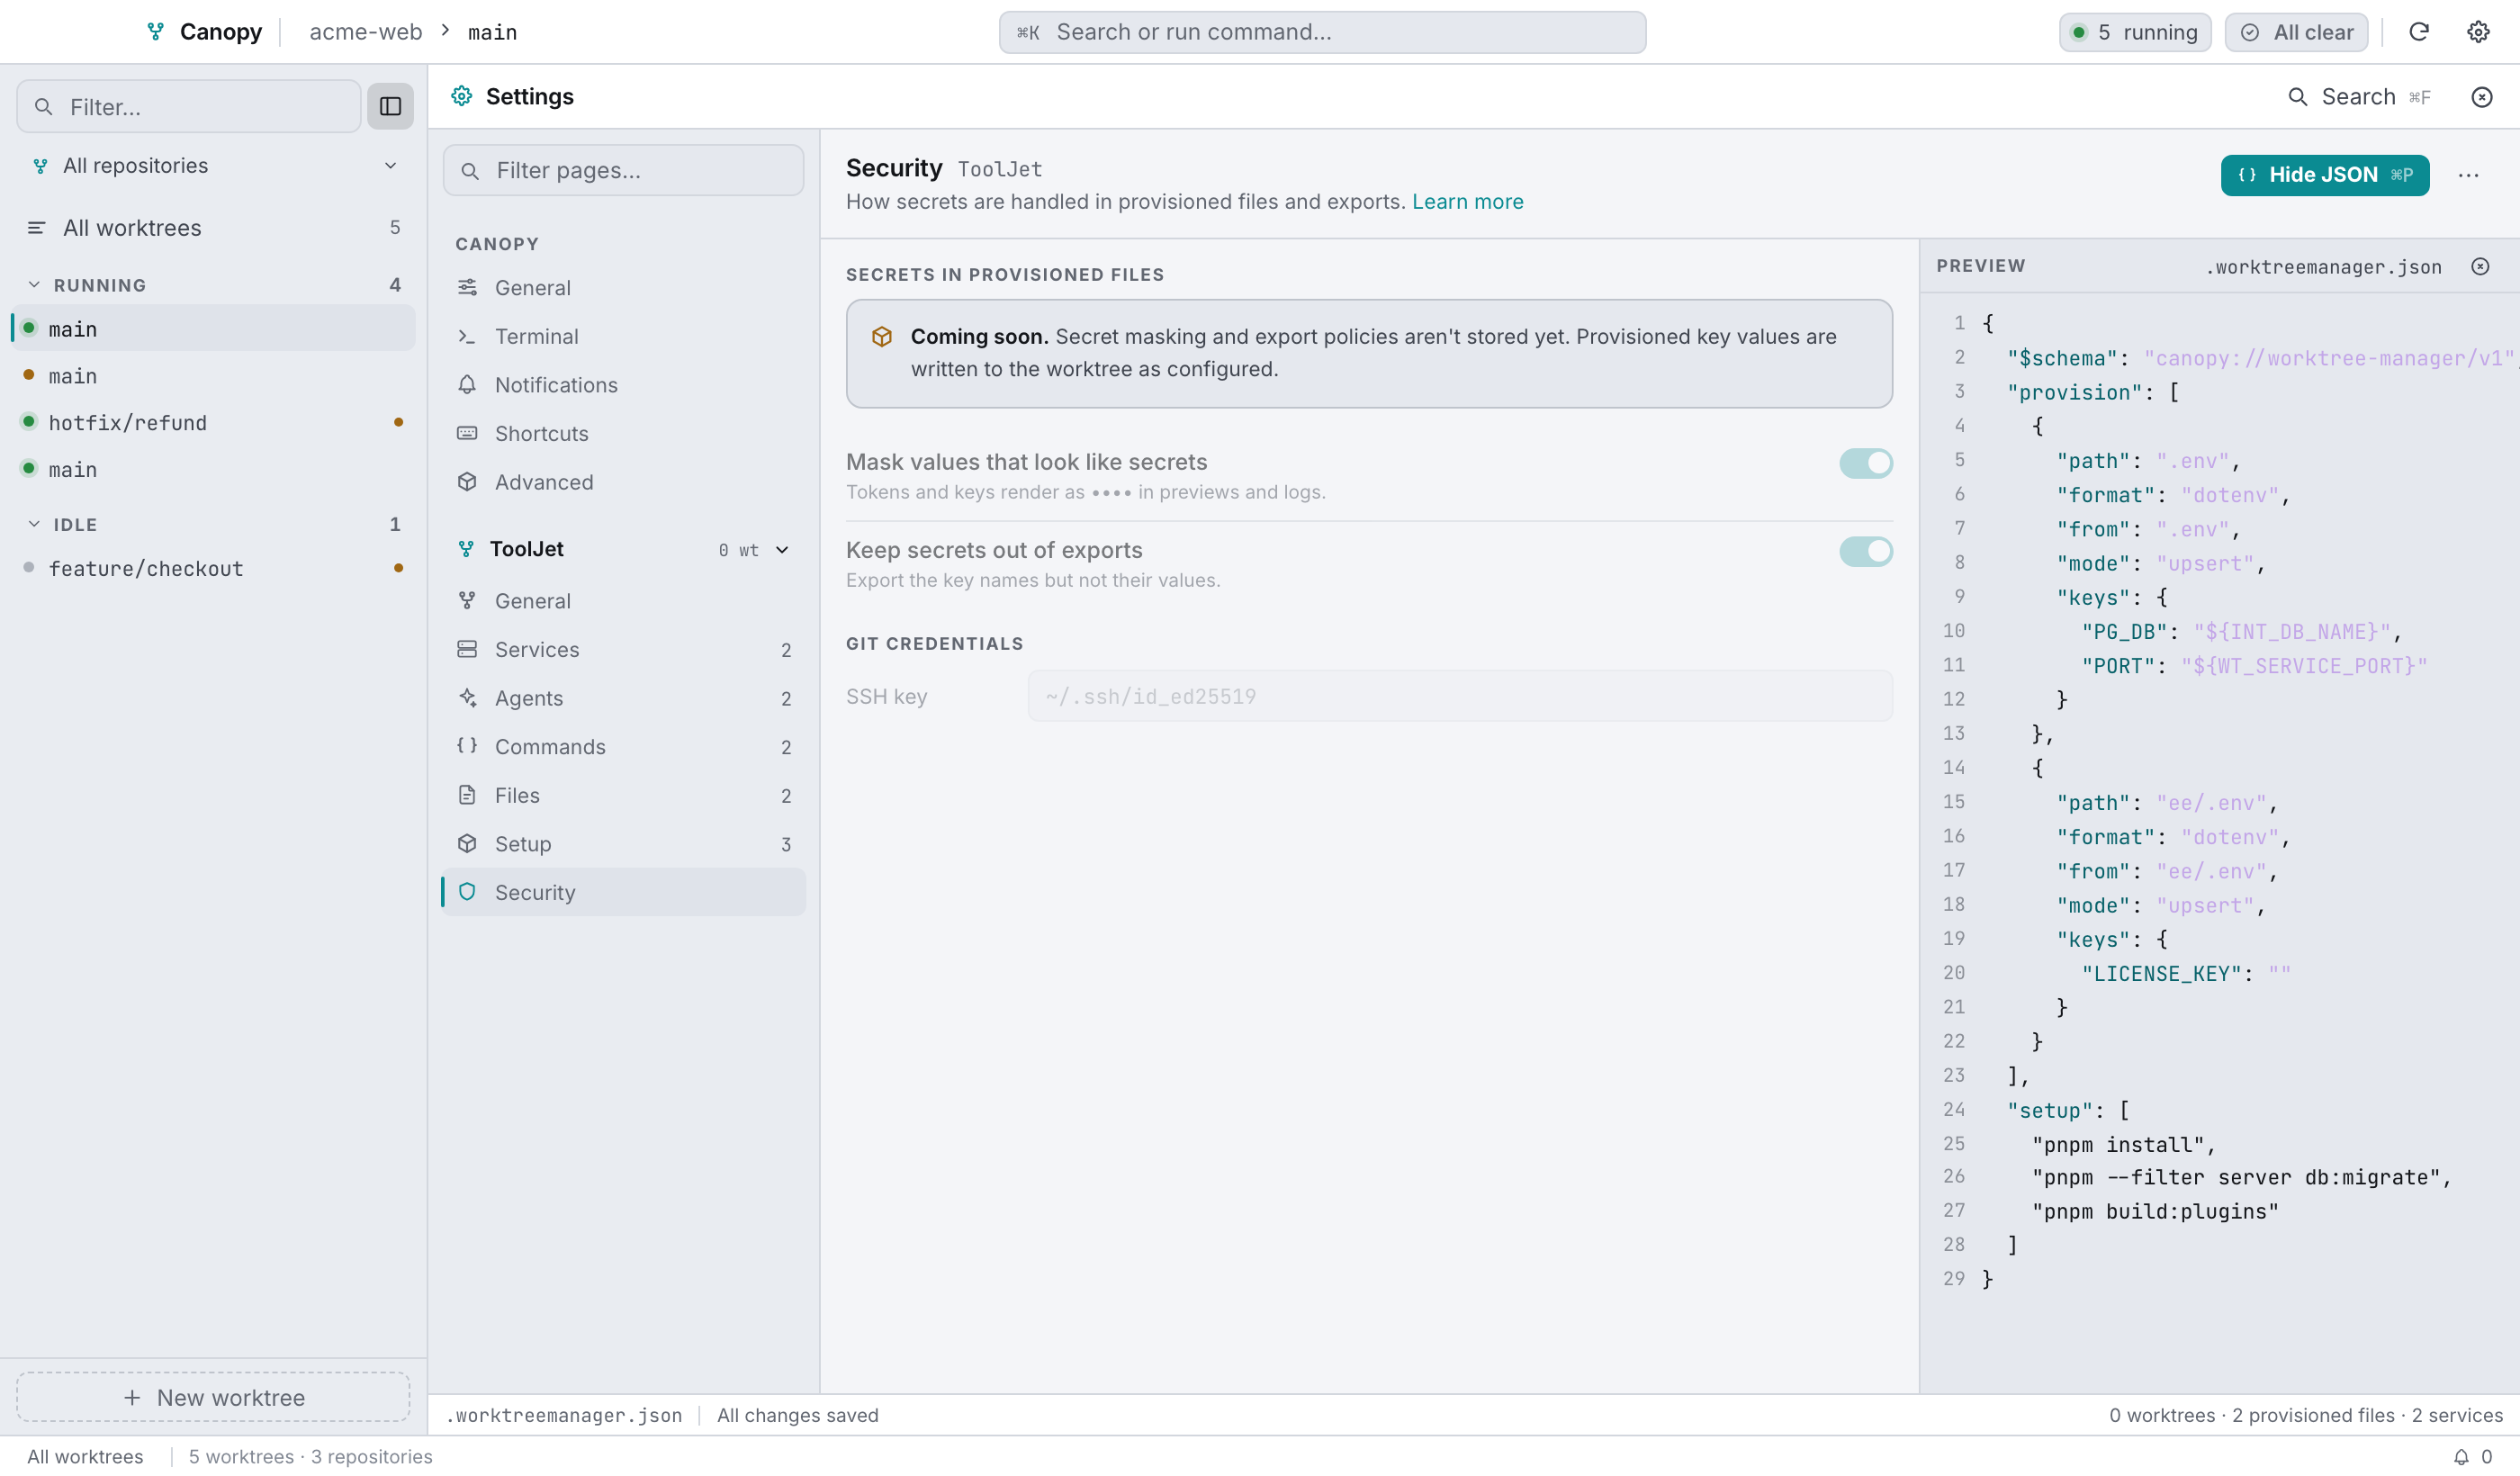This screenshot has height=1476, width=2520.
Task: Click the Setup package icon
Action: click(x=467, y=844)
